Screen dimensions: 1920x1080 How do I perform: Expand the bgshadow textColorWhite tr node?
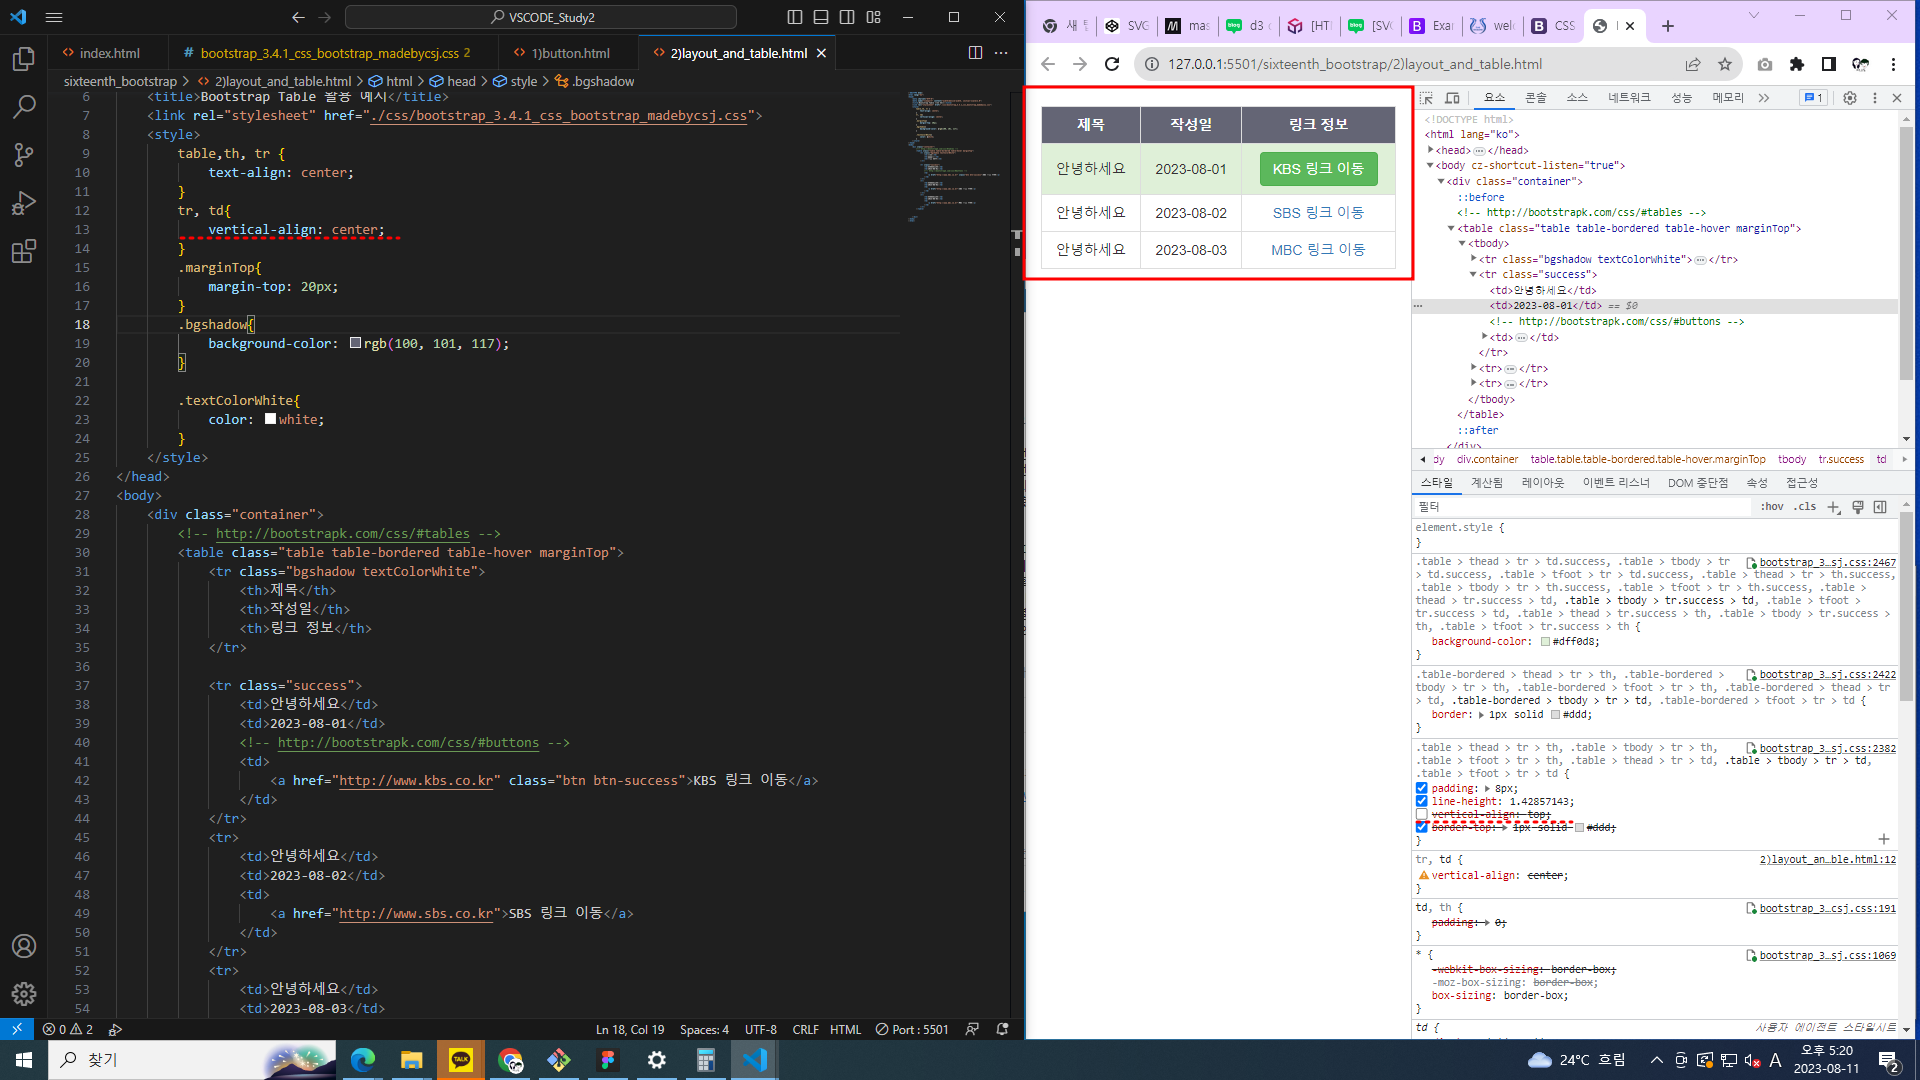pyautogui.click(x=1473, y=259)
